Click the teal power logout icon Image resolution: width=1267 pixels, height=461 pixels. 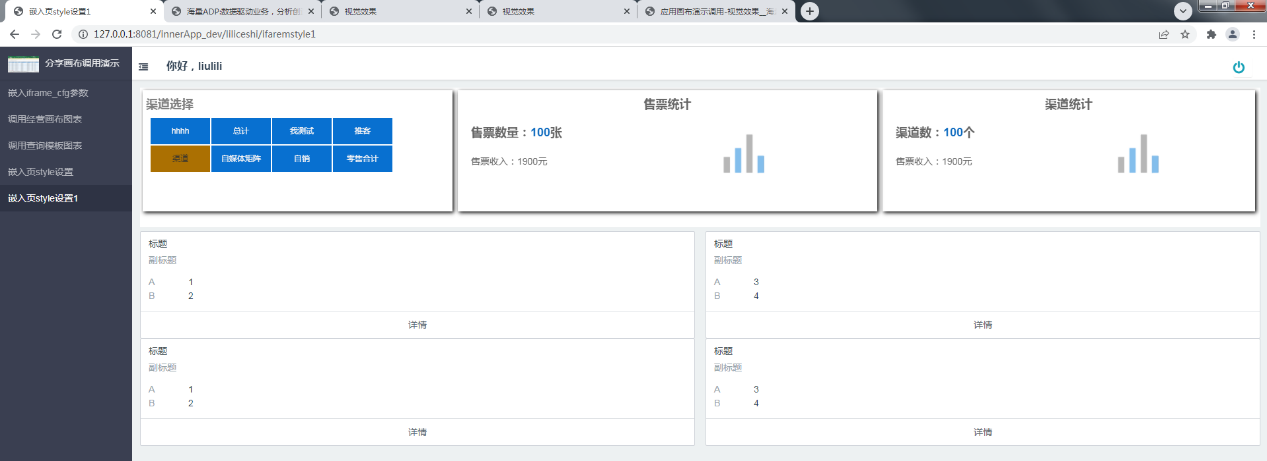click(1239, 67)
